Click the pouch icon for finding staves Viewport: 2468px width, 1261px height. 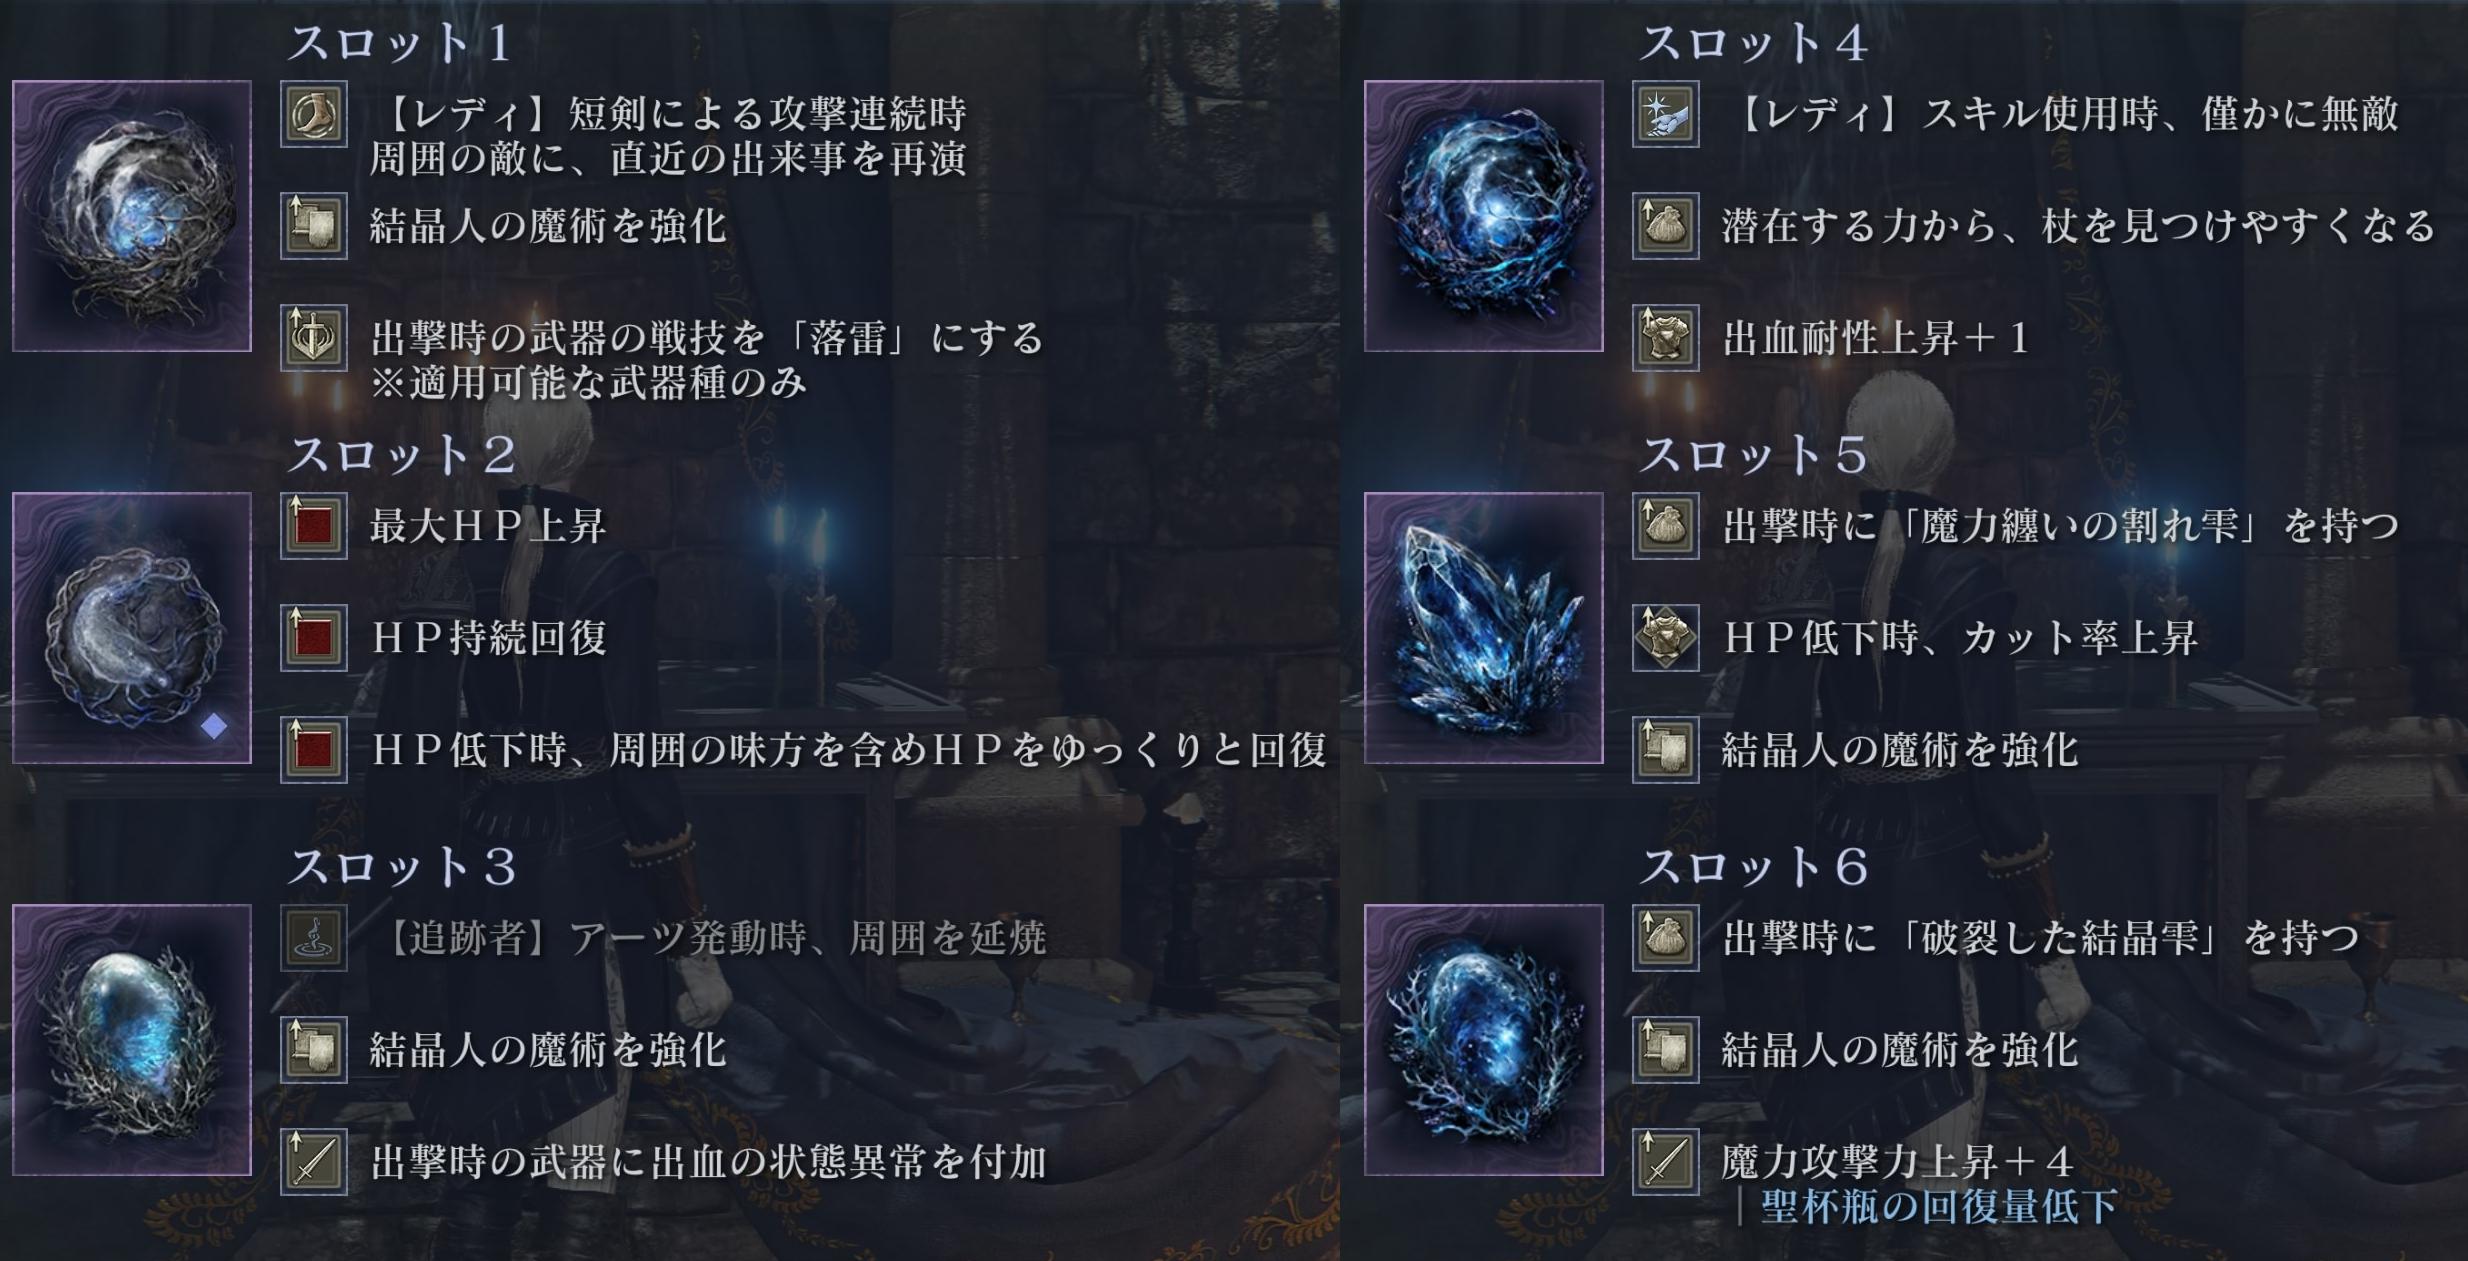click(1666, 226)
